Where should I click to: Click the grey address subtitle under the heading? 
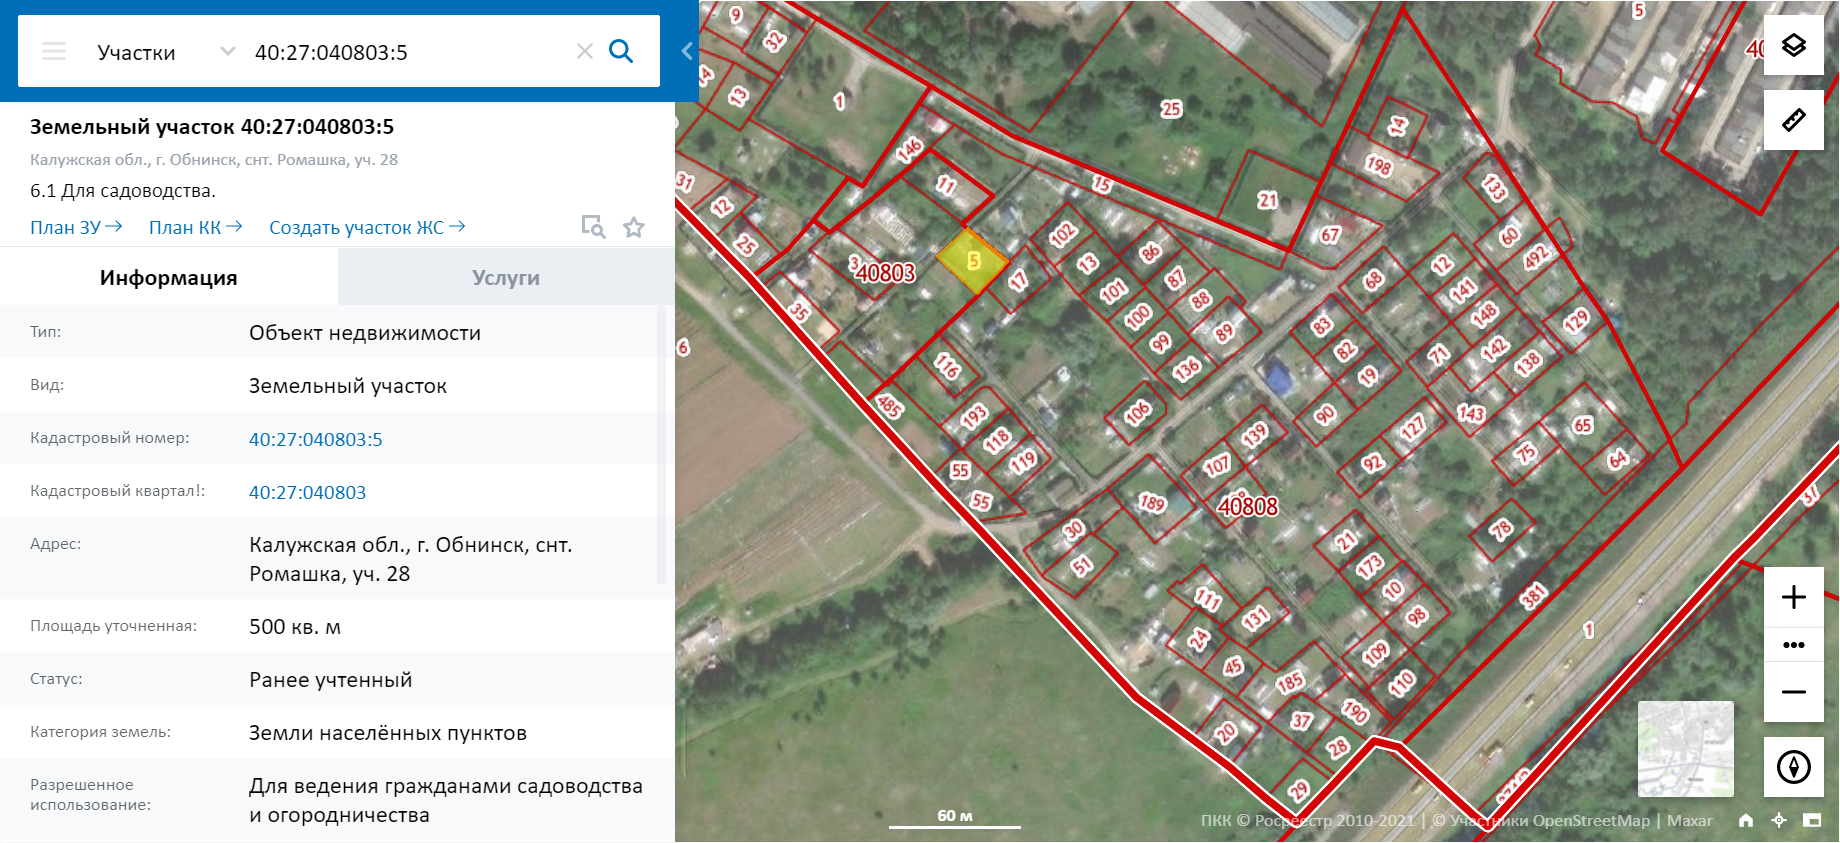click(214, 160)
